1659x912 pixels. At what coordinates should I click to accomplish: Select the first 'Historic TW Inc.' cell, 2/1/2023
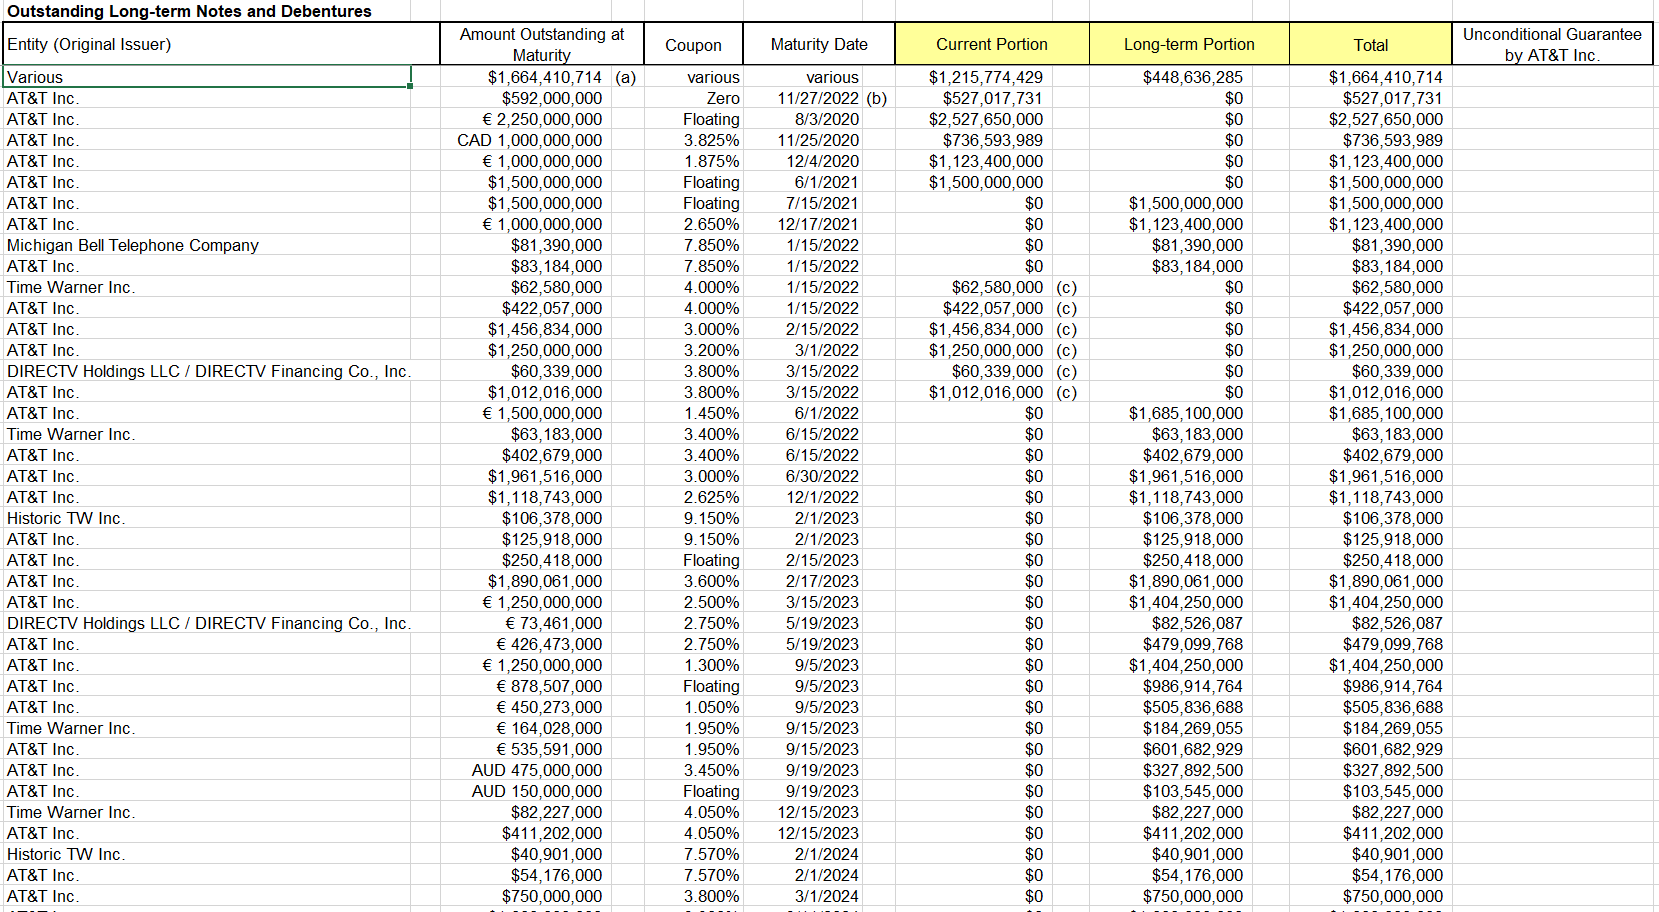pyautogui.click(x=207, y=518)
